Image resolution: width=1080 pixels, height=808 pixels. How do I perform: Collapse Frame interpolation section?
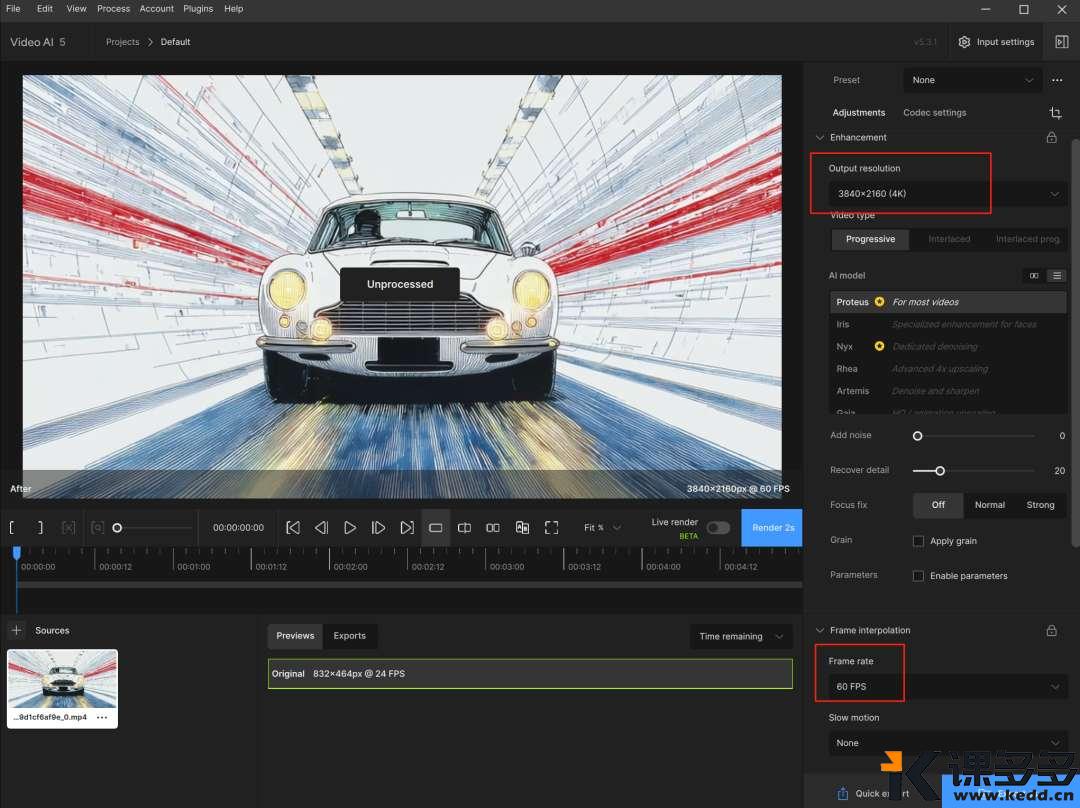coord(820,630)
